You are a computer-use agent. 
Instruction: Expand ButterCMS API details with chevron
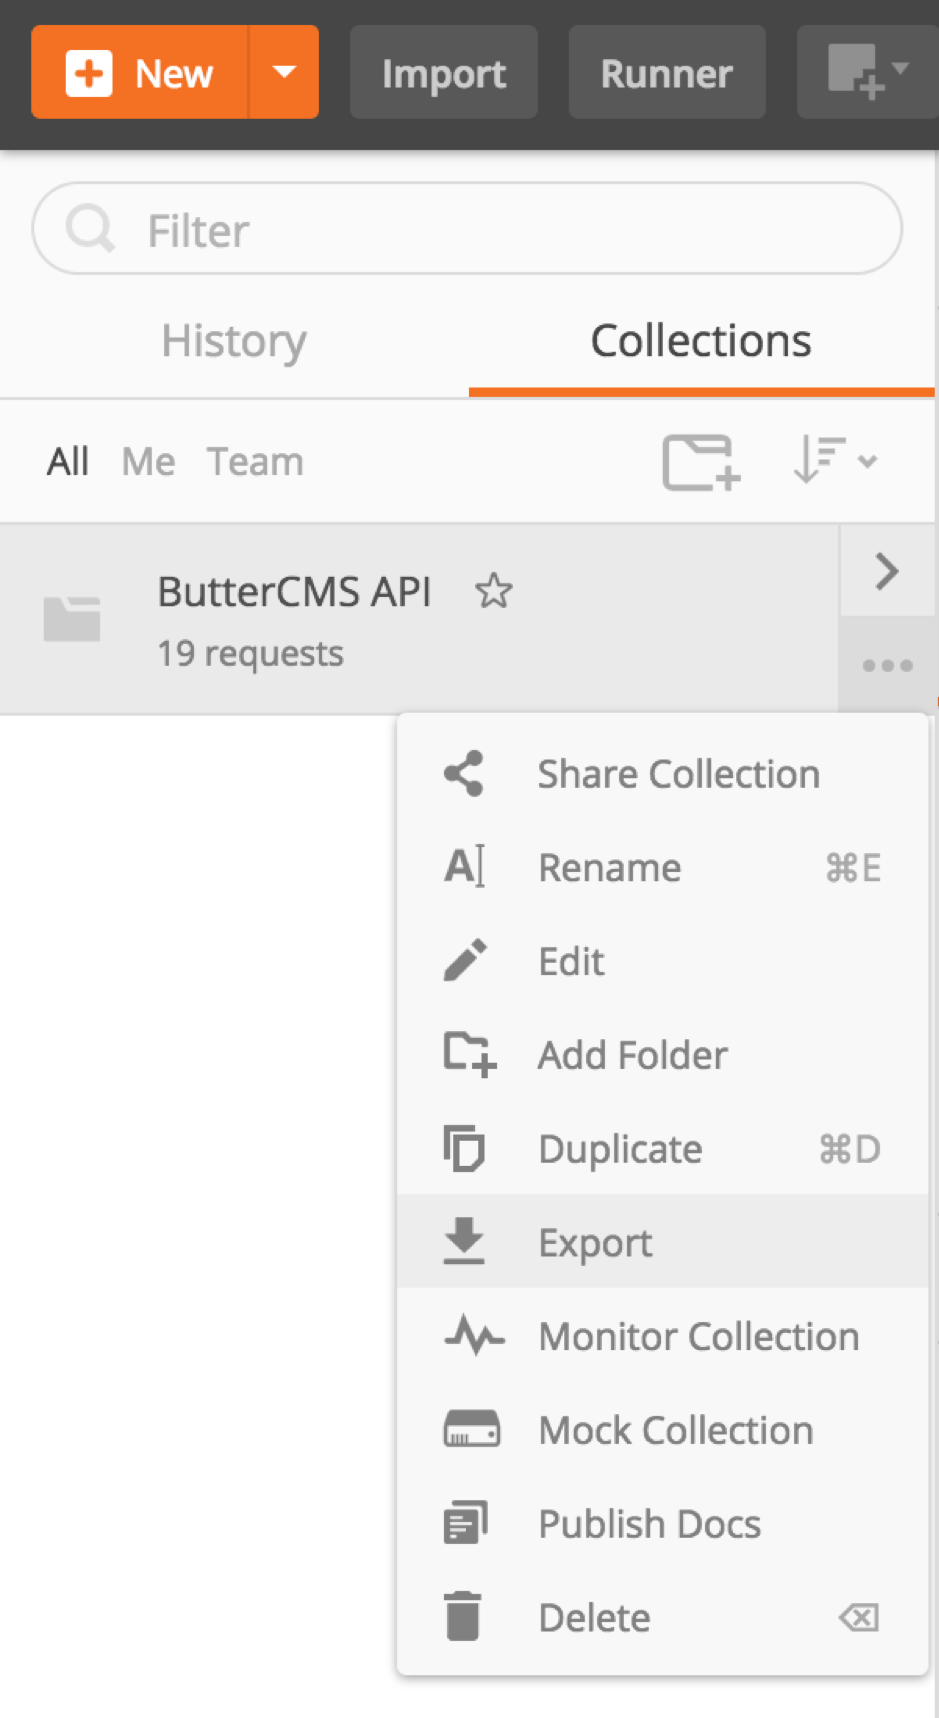[886, 572]
